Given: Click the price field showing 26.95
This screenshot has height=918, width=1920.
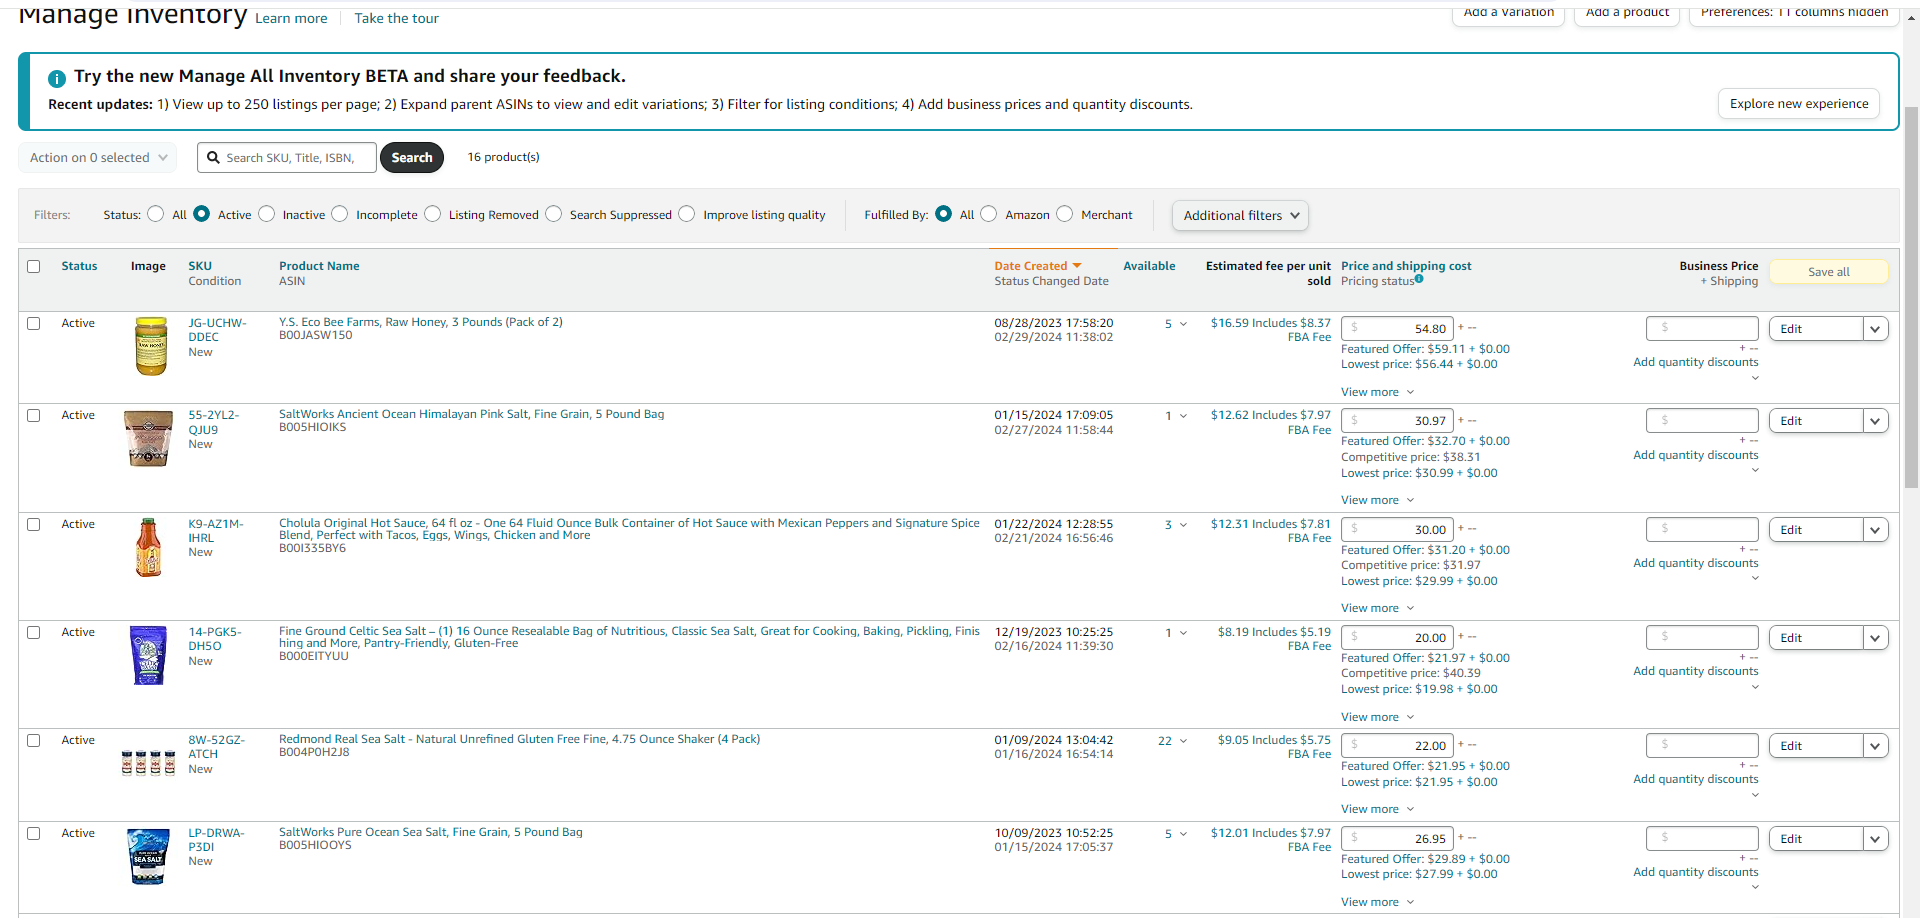Looking at the screenshot, I should pos(1397,838).
